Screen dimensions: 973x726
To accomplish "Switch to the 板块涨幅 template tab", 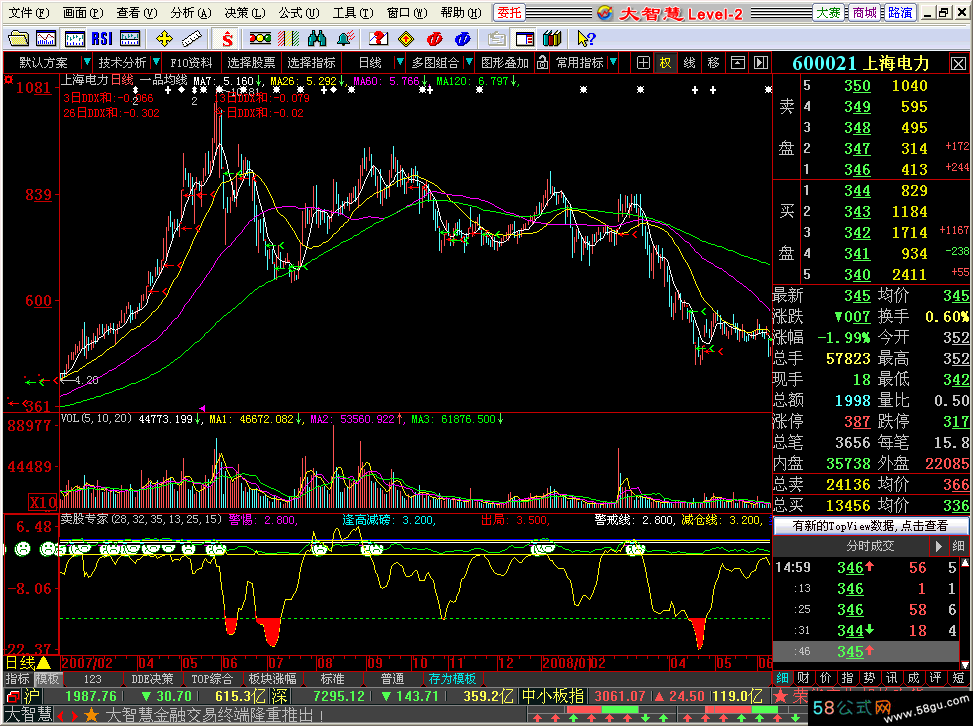I will (272, 679).
